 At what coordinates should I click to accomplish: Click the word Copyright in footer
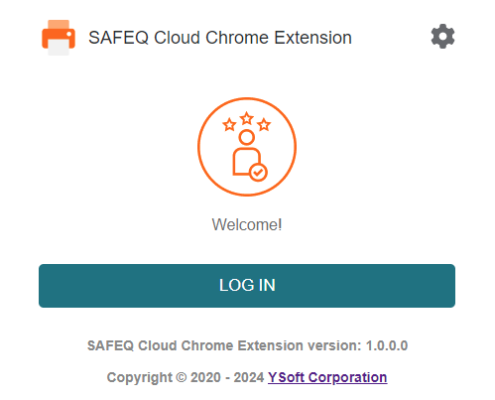(x=140, y=378)
